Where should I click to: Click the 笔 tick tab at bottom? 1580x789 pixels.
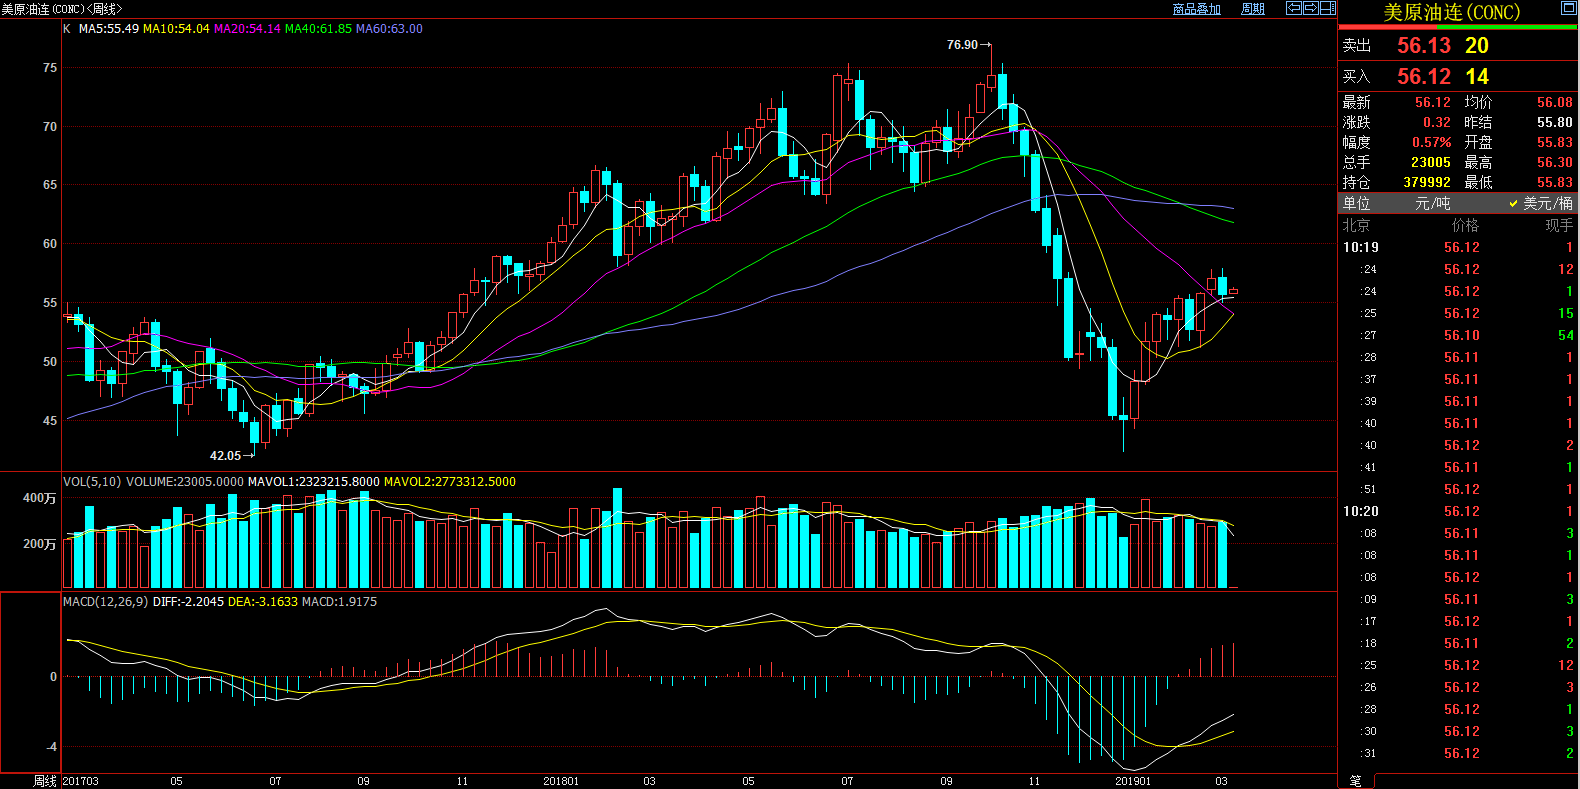pos(1356,781)
